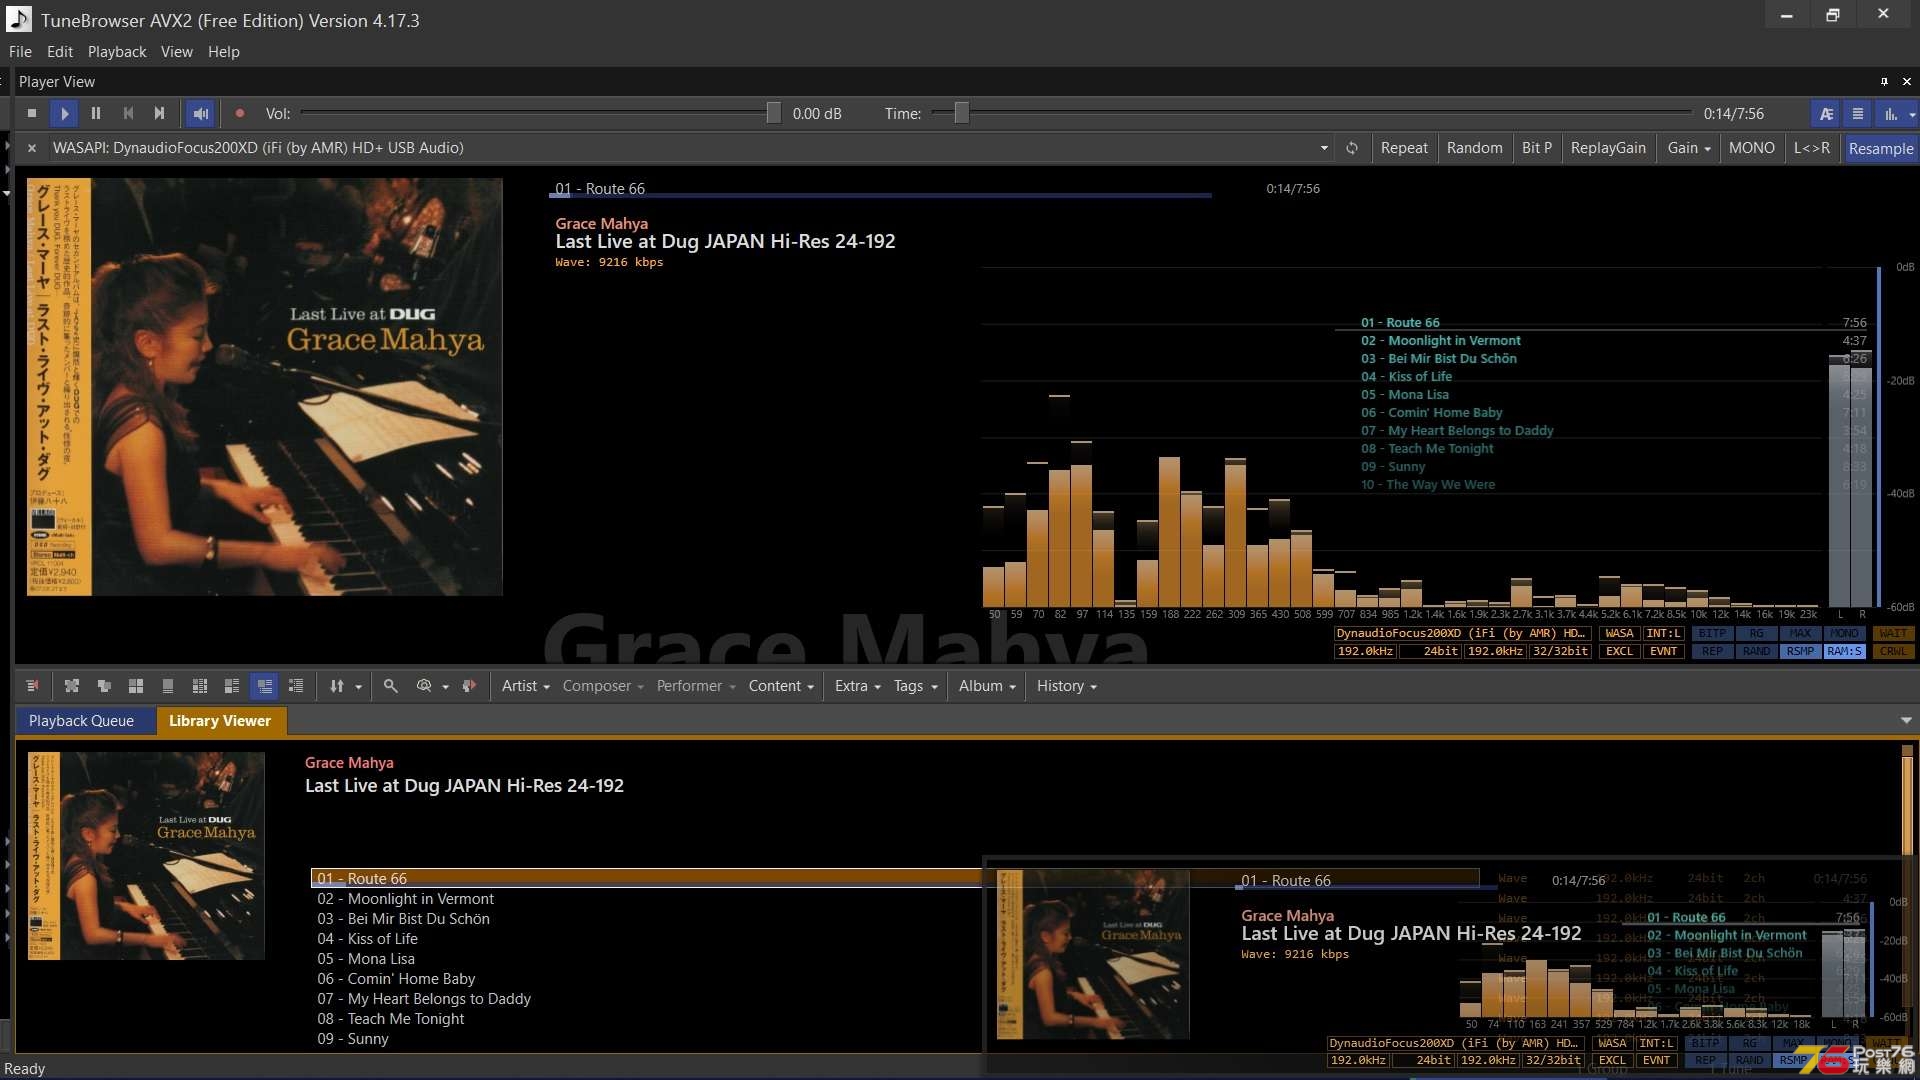Pause the current track
1920x1080 pixels.
click(96, 114)
